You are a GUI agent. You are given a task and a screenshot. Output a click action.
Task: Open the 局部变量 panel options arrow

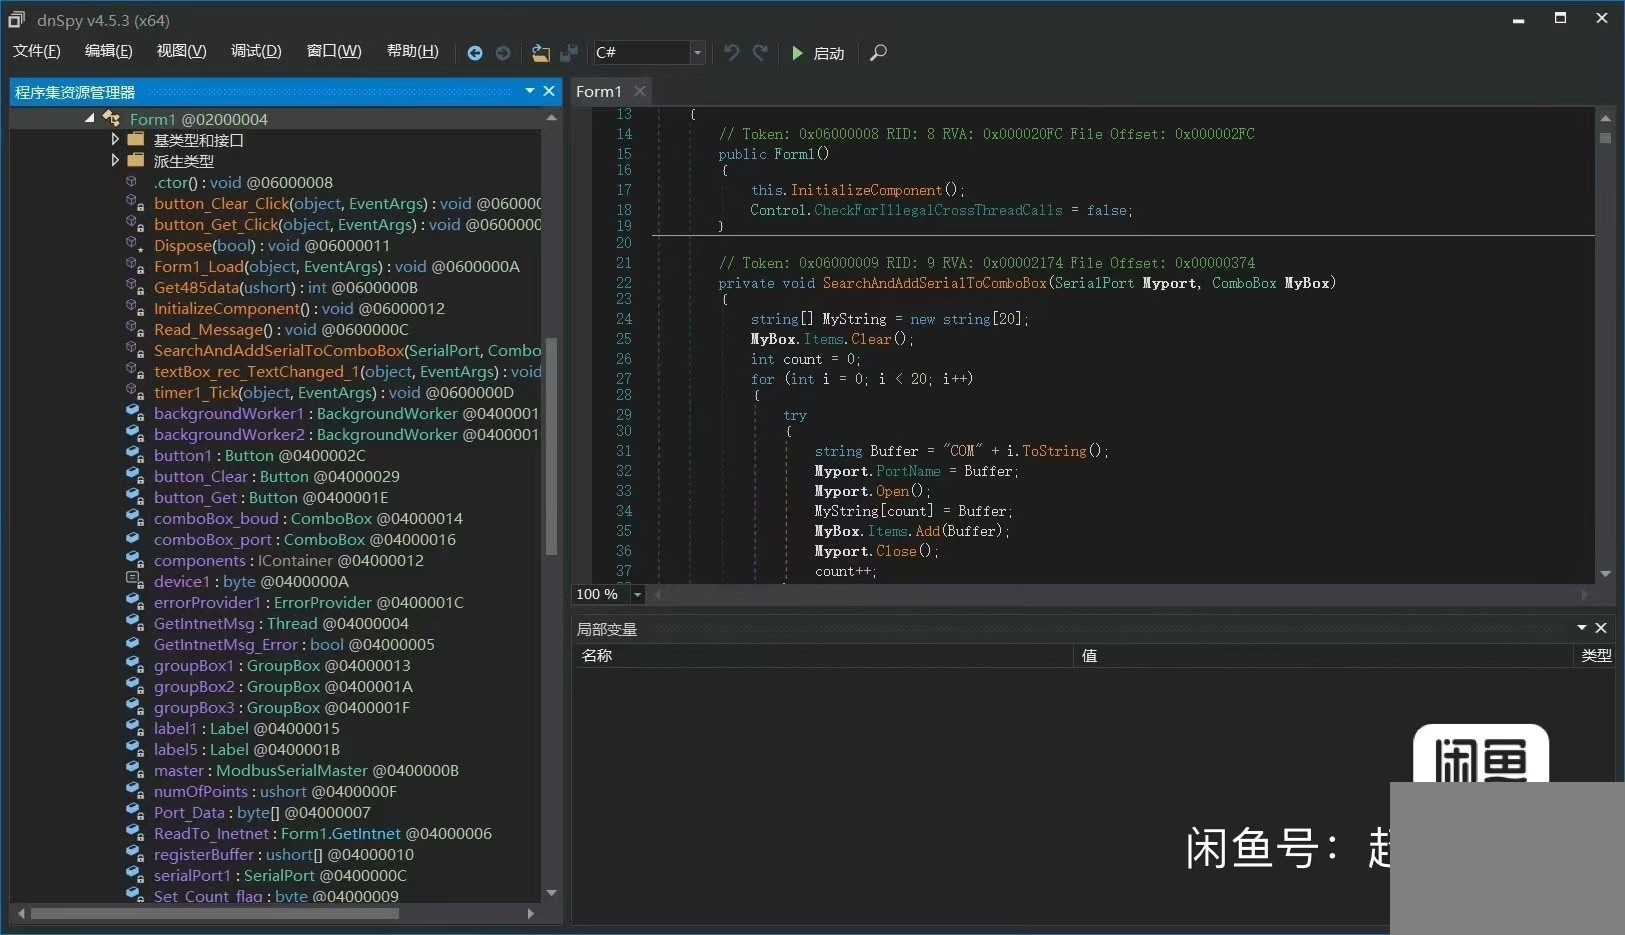(x=1582, y=628)
